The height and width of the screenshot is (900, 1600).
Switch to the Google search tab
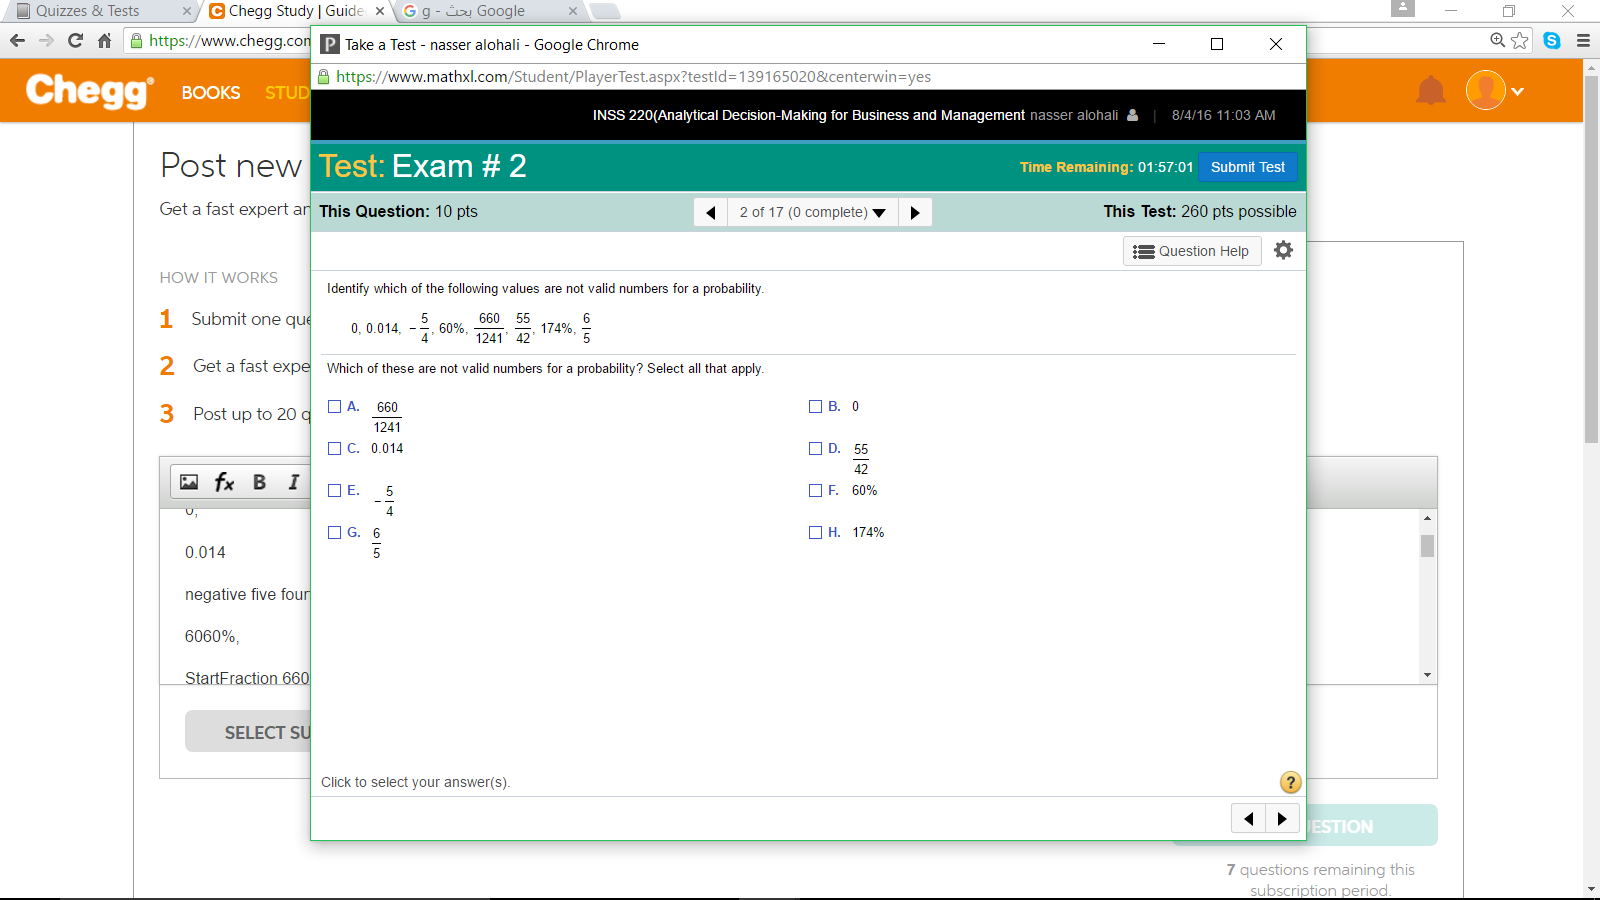pyautogui.click(x=480, y=11)
